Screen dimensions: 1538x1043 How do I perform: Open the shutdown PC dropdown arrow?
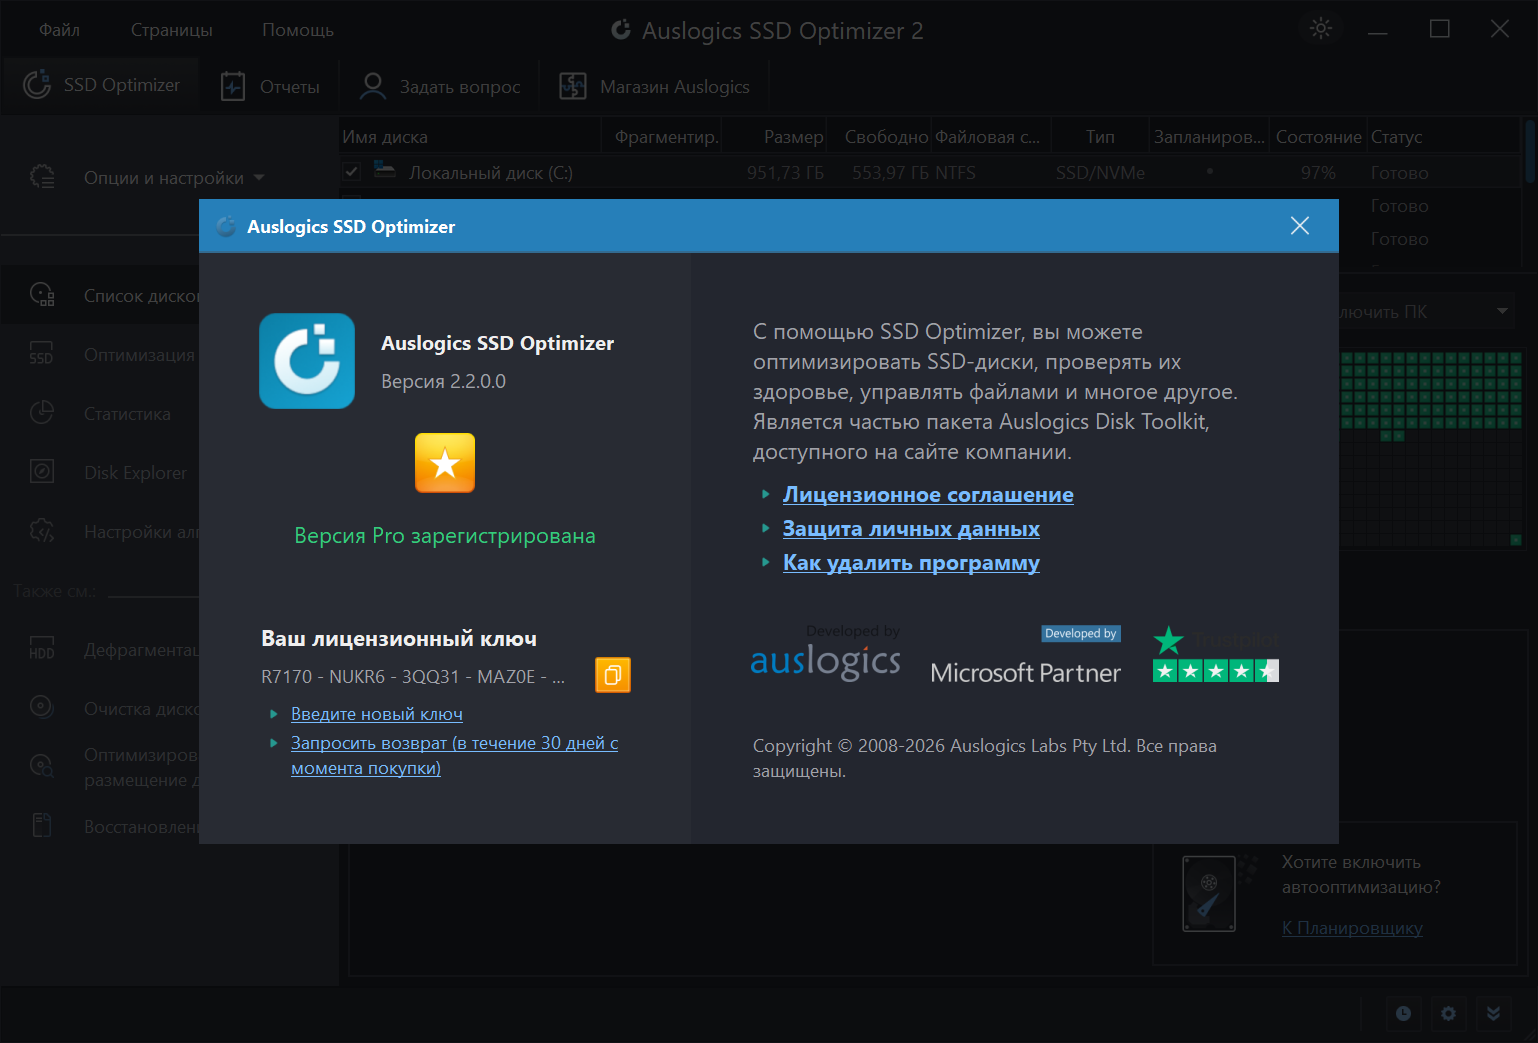click(x=1502, y=311)
